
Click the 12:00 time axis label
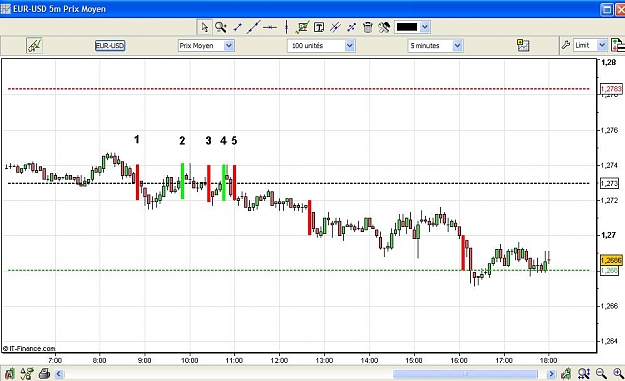279,361
